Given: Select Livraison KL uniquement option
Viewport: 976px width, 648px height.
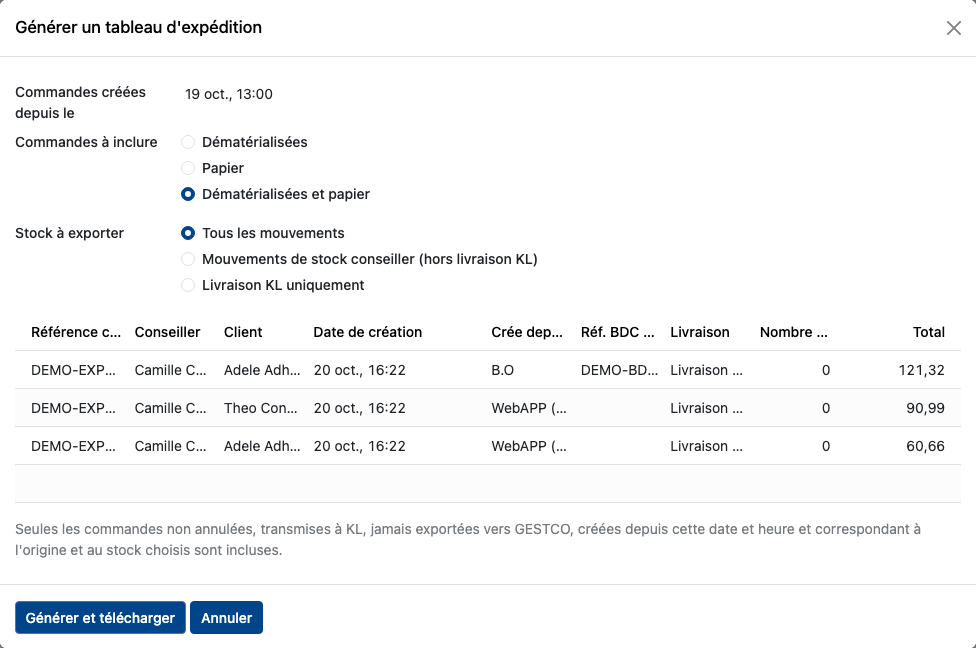Looking at the screenshot, I should click(x=188, y=286).
